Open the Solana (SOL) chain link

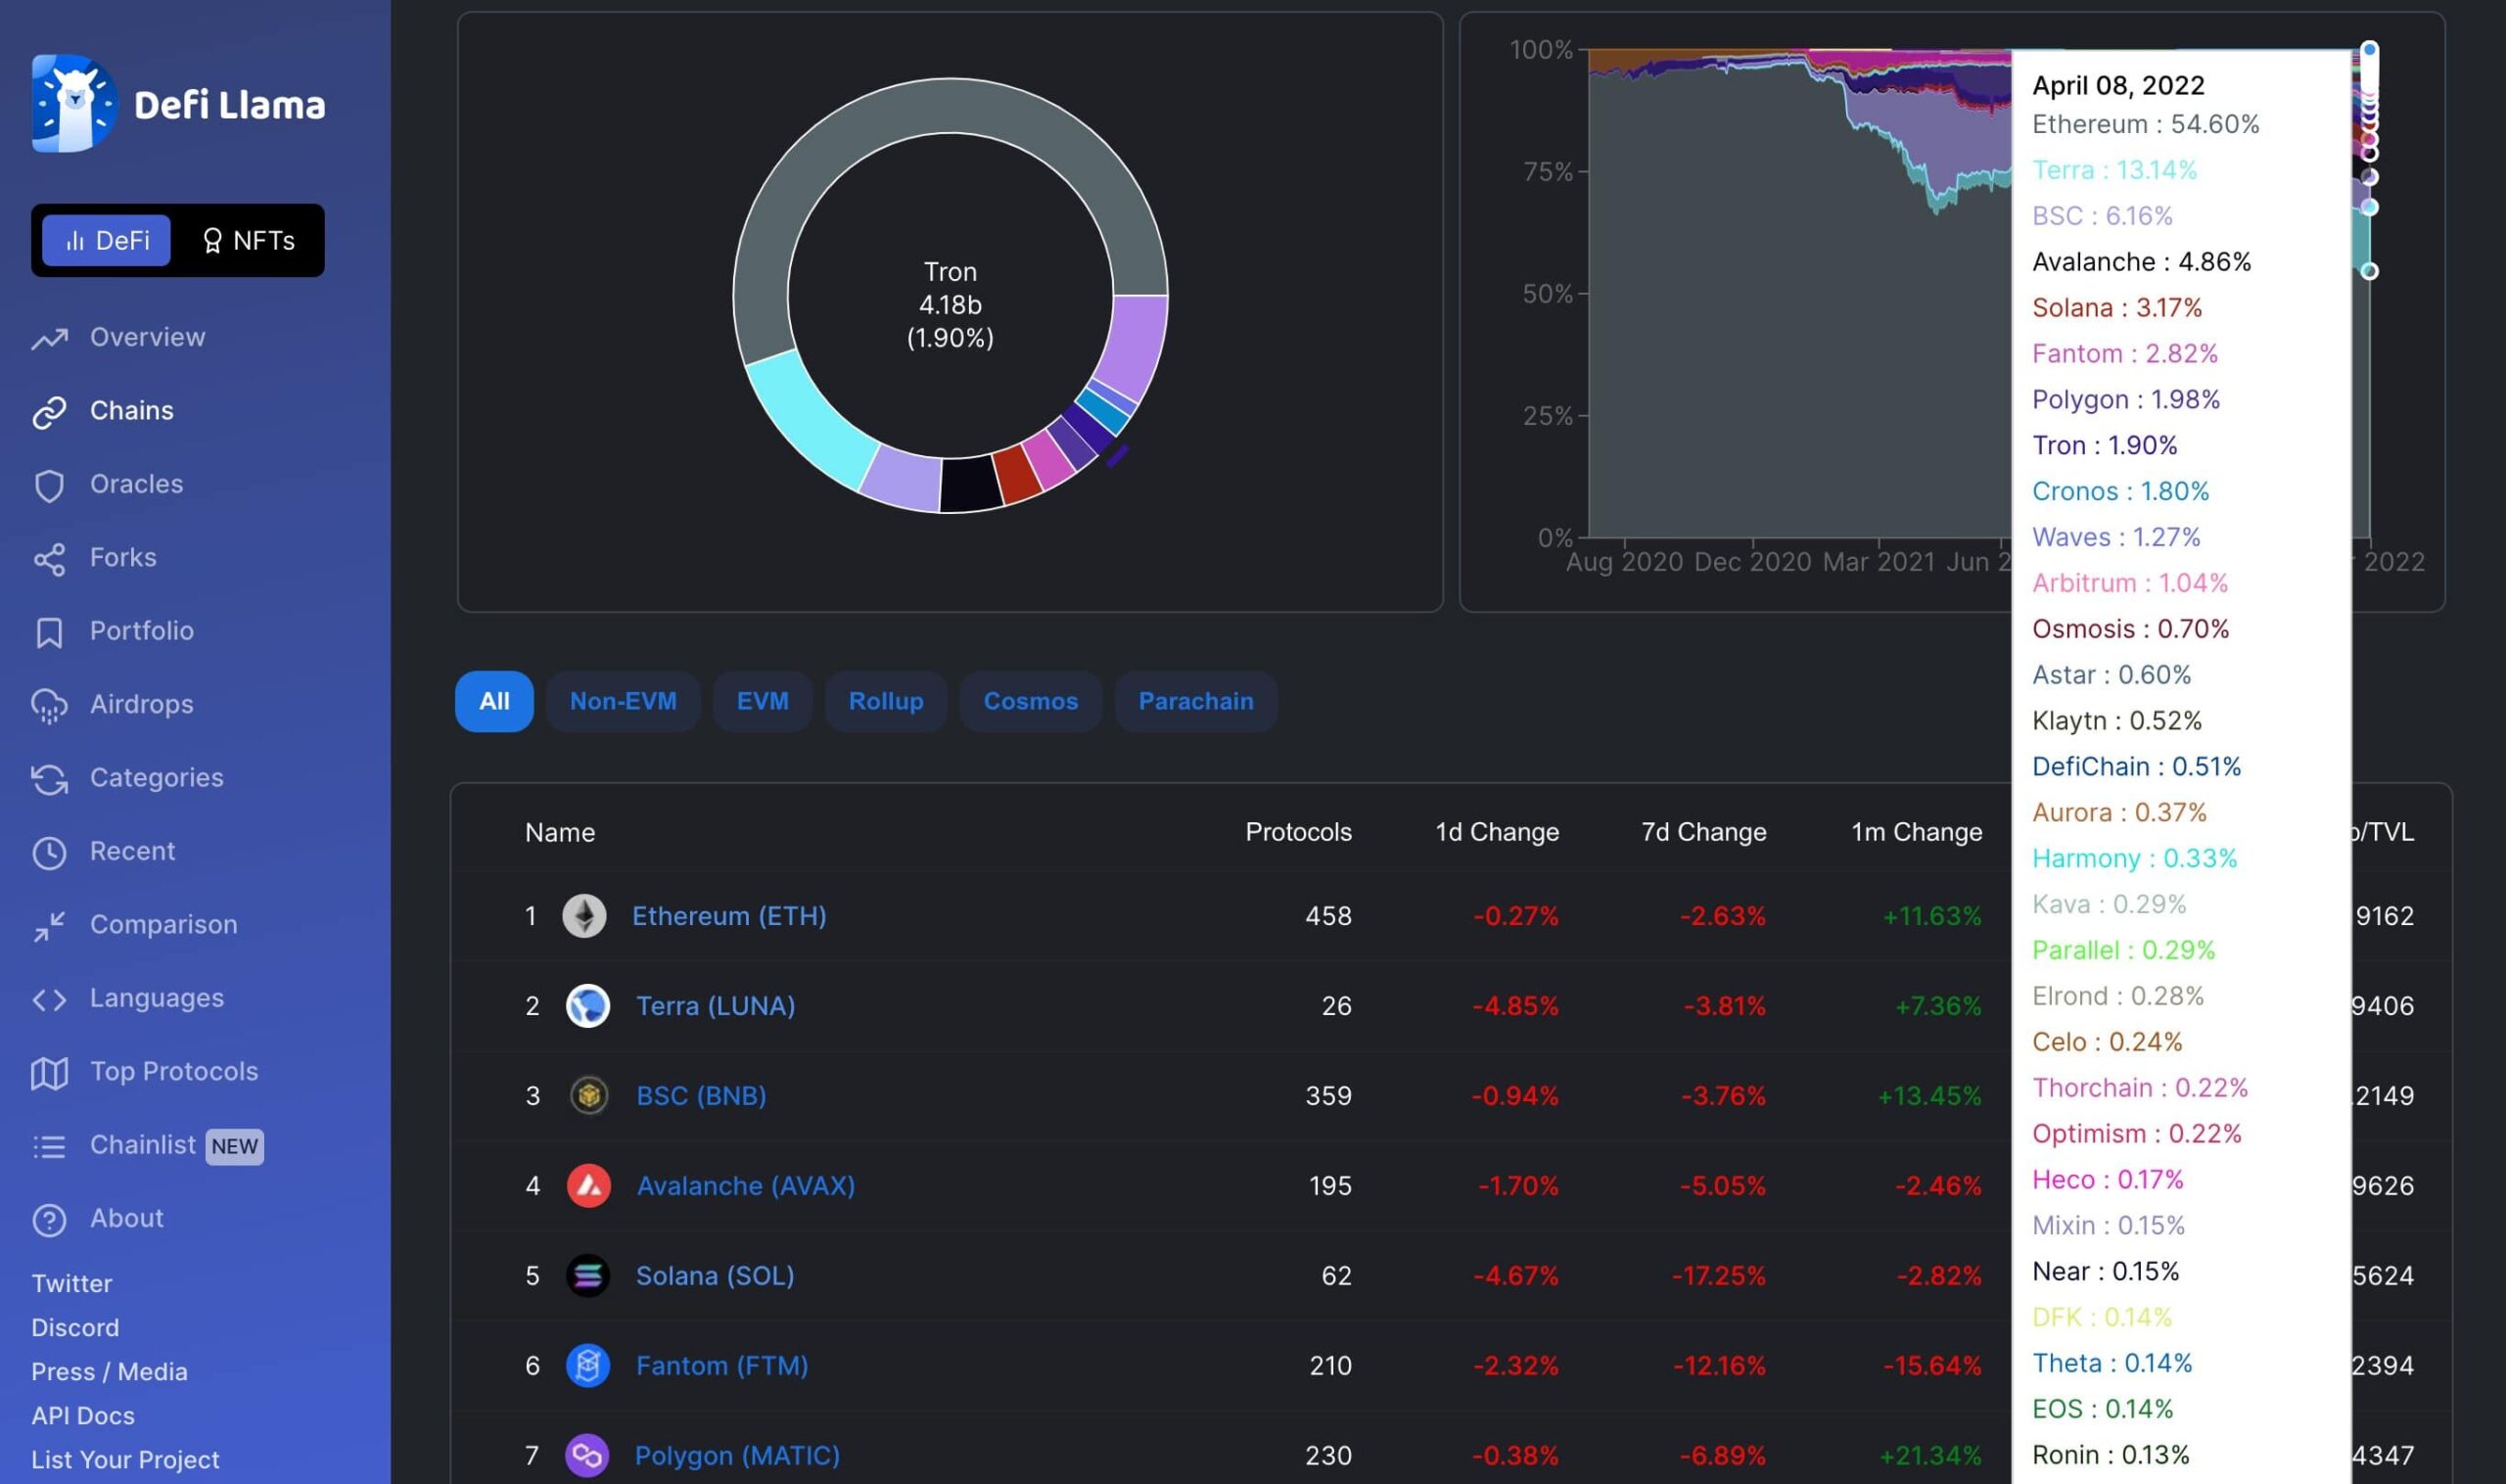[x=715, y=1276]
